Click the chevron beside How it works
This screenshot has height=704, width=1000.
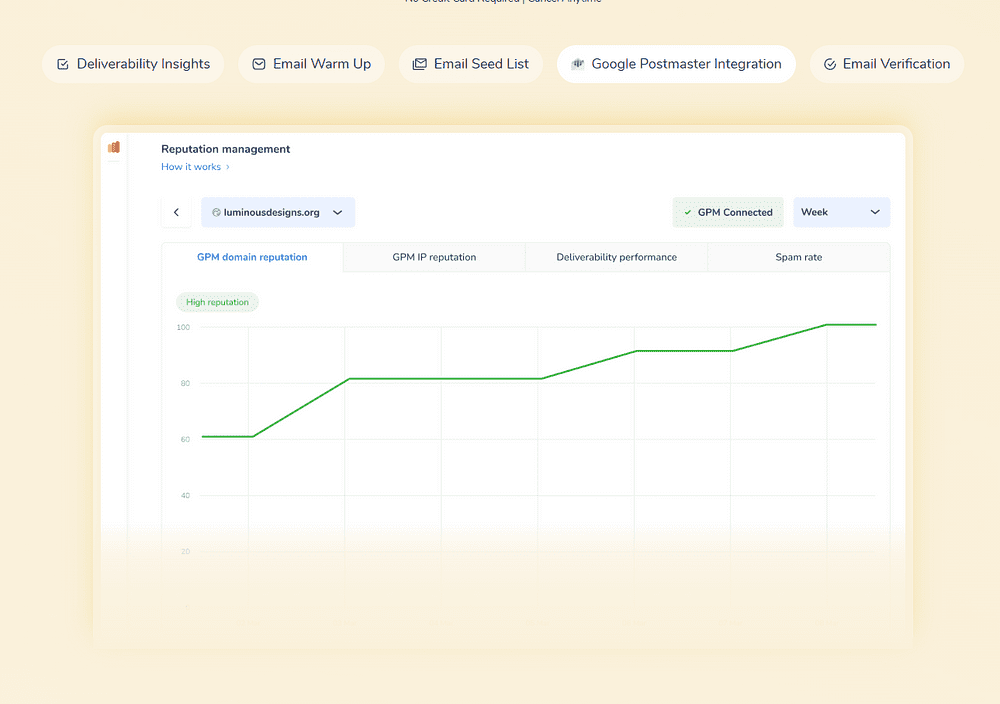228,167
